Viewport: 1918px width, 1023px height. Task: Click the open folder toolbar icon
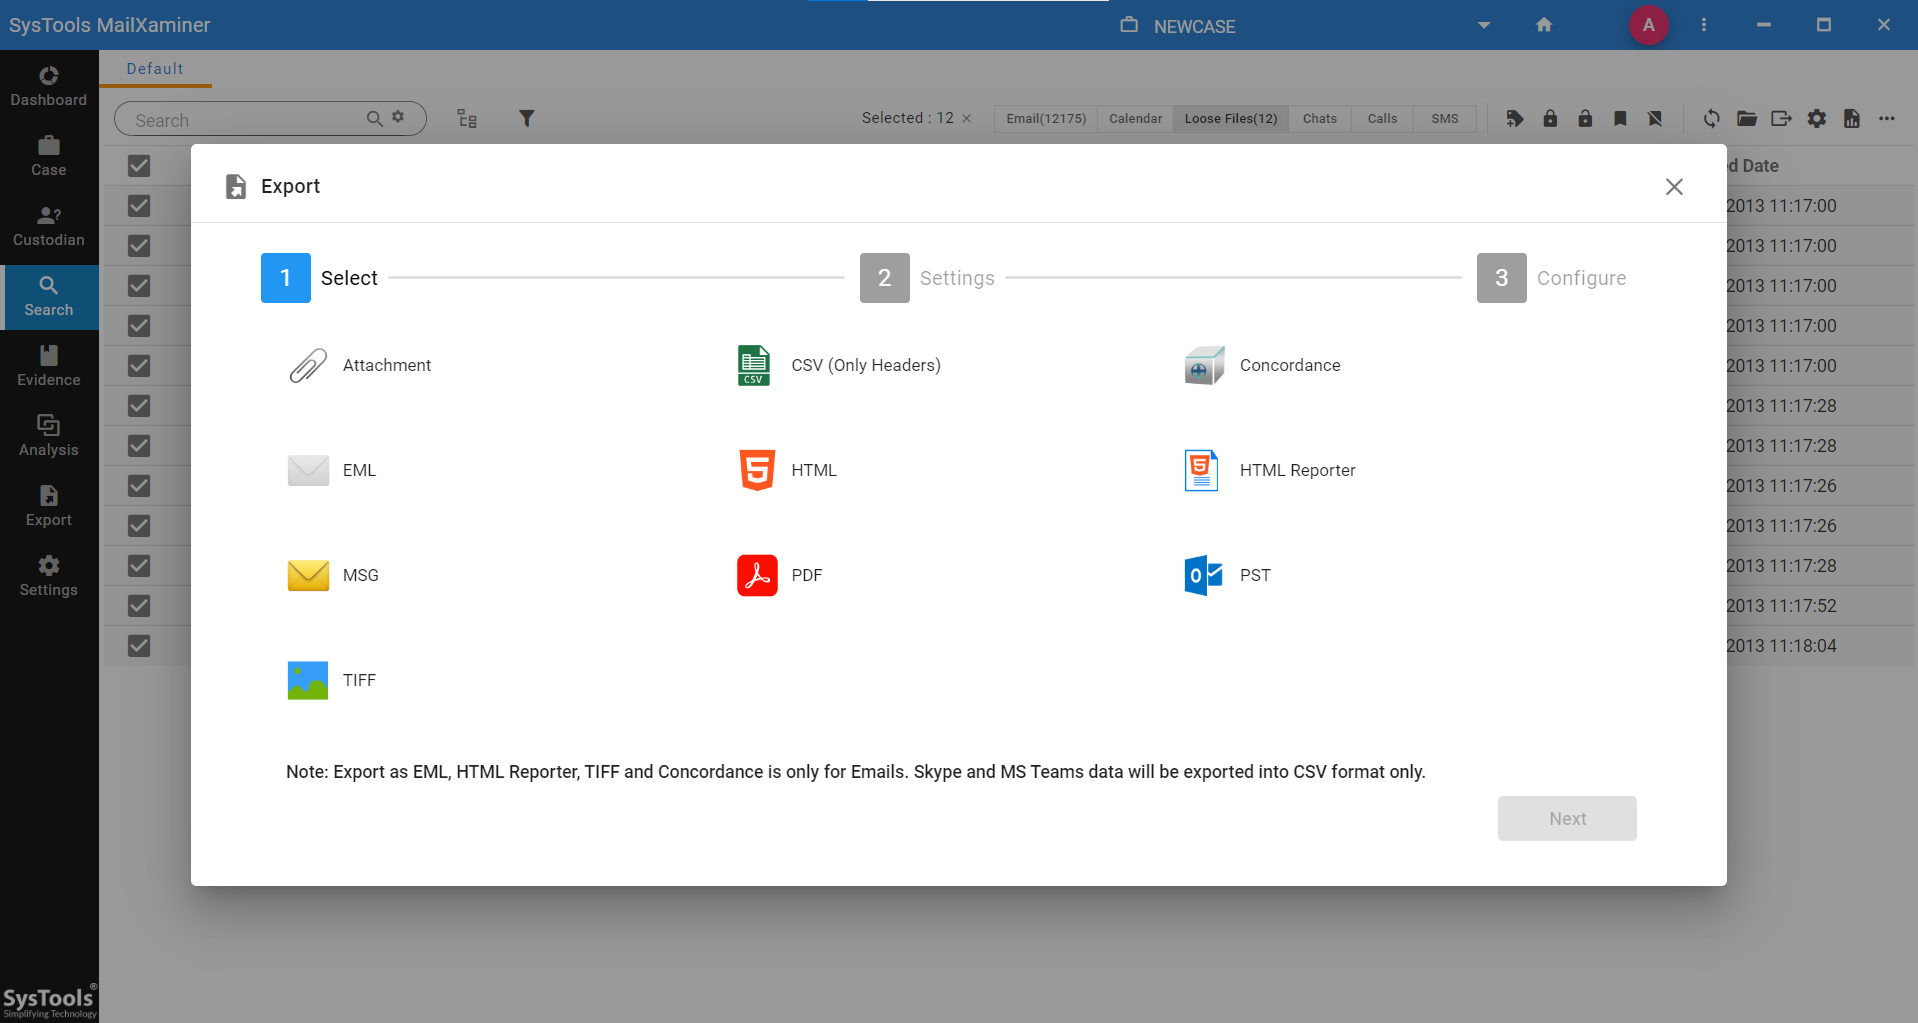coord(1747,119)
